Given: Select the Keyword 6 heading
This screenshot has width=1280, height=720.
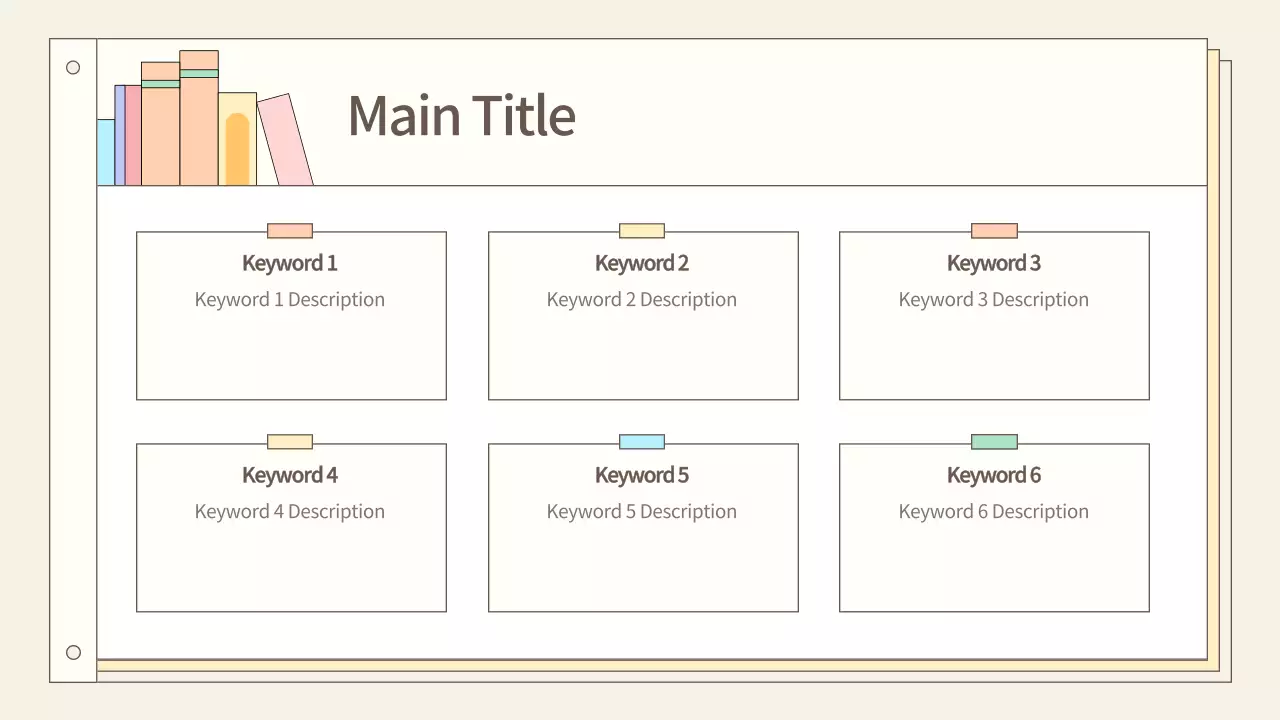Looking at the screenshot, I should point(994,475).
